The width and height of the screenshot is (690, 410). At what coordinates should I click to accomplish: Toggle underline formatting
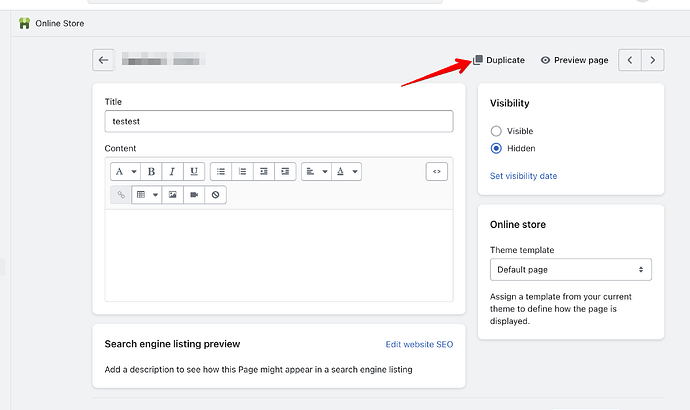(193, 171)
